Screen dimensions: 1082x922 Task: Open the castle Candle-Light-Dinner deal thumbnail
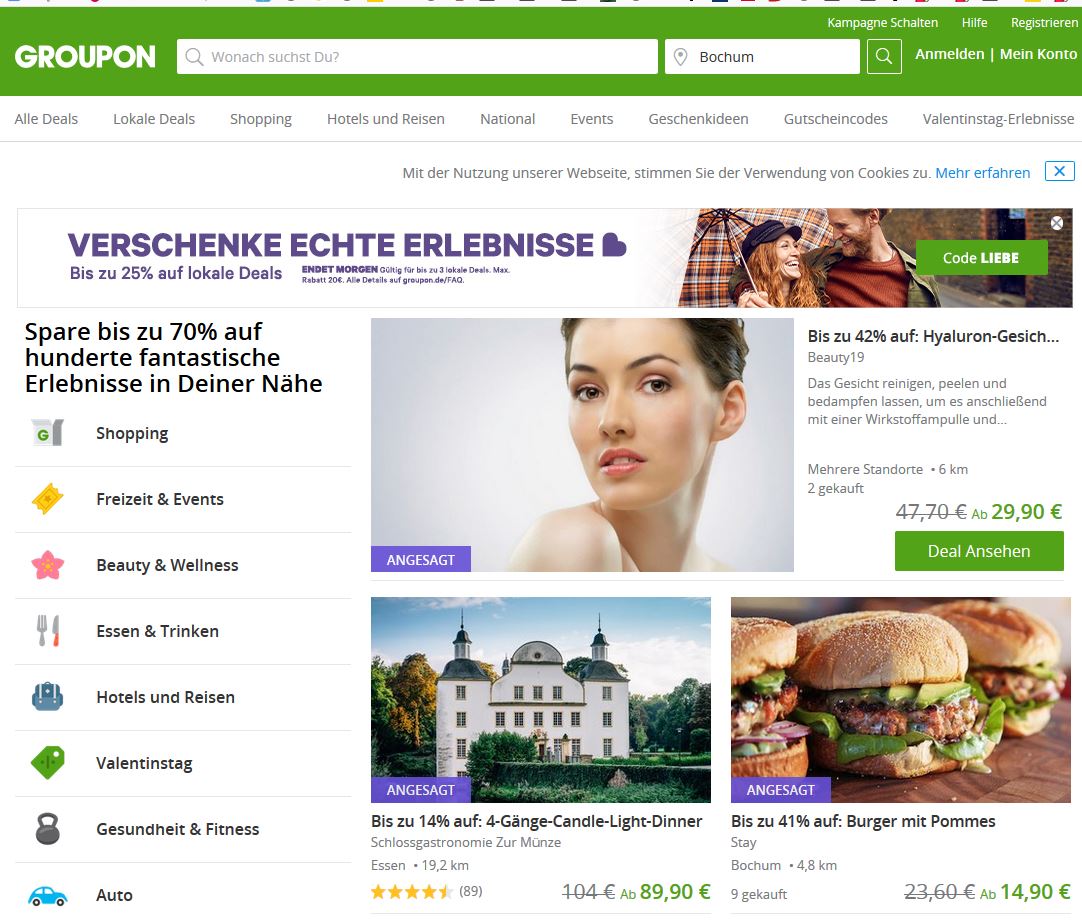click(541, 700)
